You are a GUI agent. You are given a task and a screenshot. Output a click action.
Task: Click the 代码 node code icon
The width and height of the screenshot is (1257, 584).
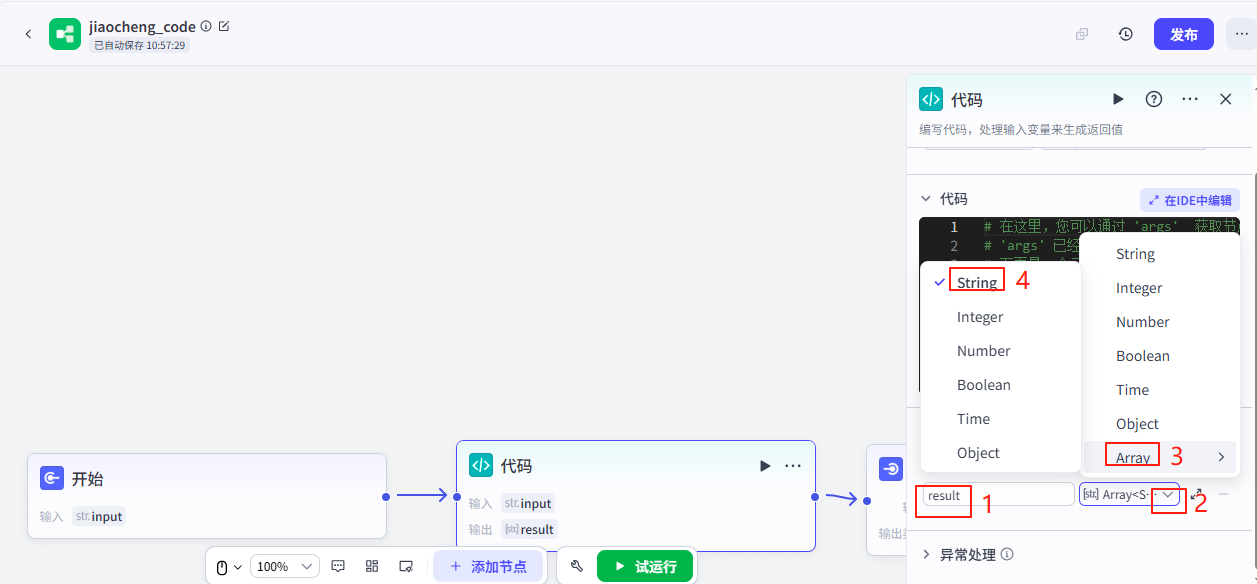click(x=481, y=465)
